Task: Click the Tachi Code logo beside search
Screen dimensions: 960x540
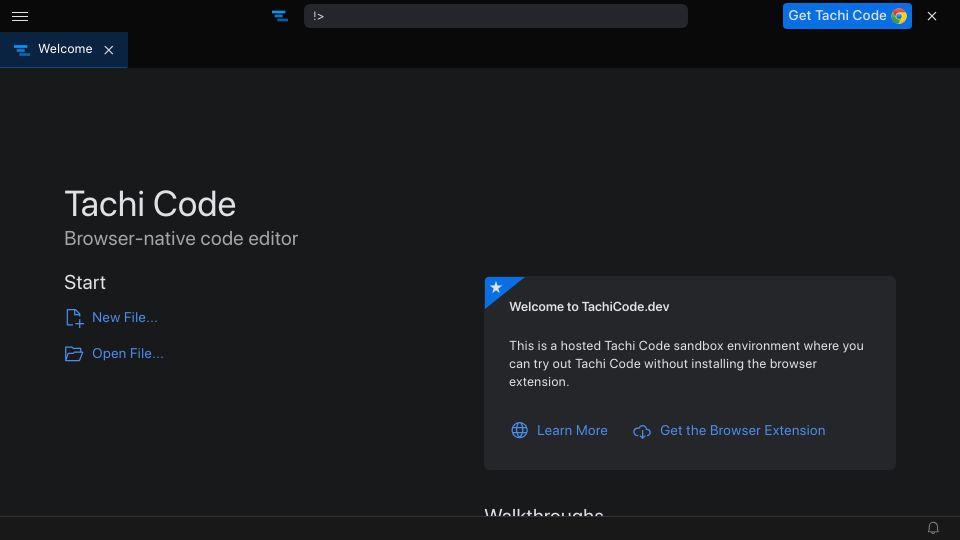Action: point(280,17)
